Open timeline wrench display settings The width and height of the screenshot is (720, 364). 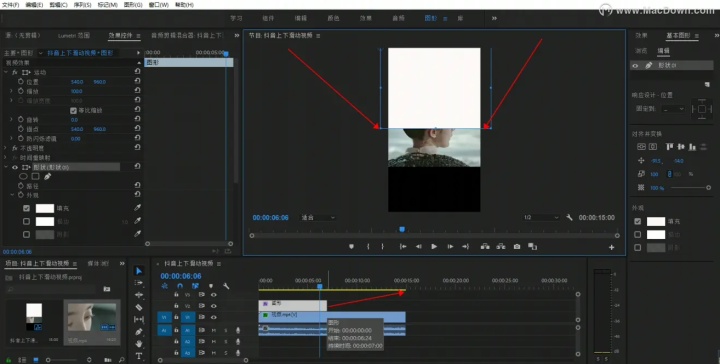[x=226, y=286]
